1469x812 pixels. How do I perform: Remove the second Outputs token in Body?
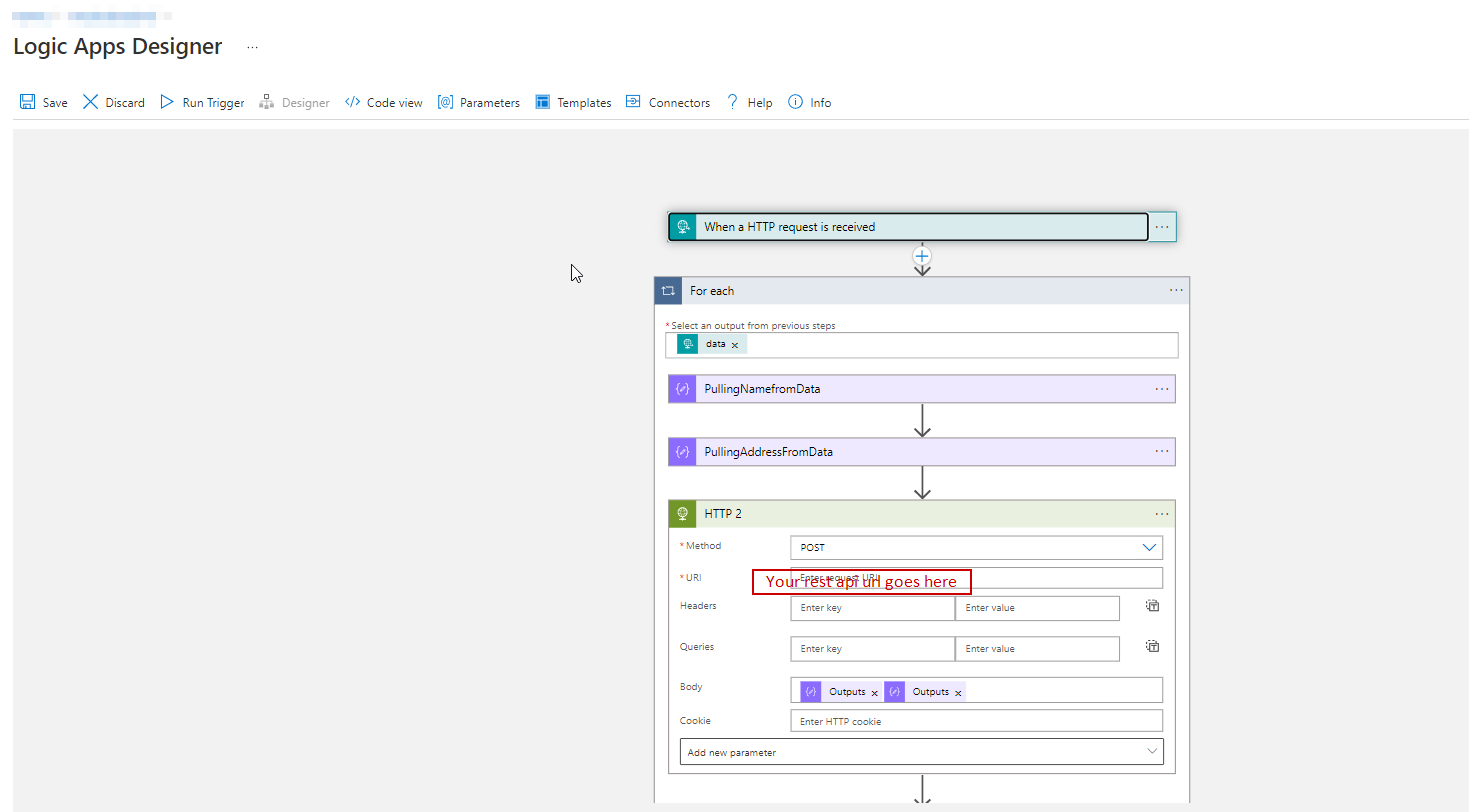[x=958, y=693]
